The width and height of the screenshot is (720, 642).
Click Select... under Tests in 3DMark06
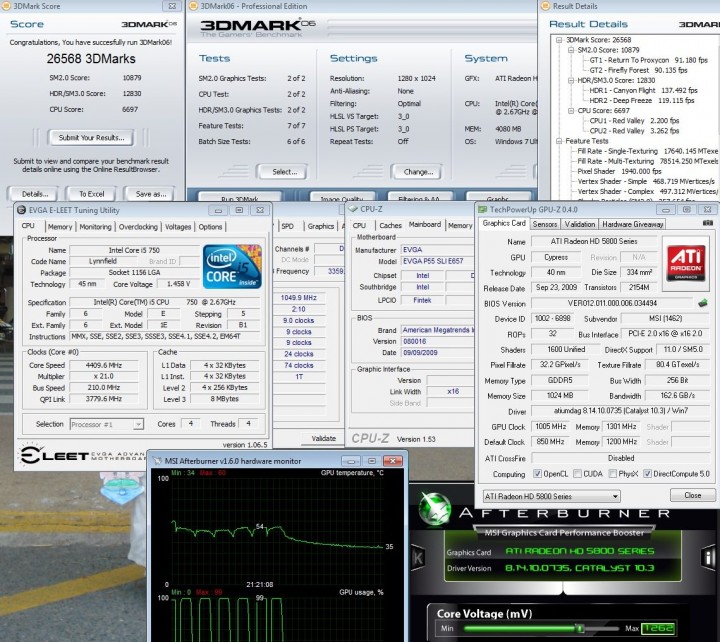click(x=283, y=172)
